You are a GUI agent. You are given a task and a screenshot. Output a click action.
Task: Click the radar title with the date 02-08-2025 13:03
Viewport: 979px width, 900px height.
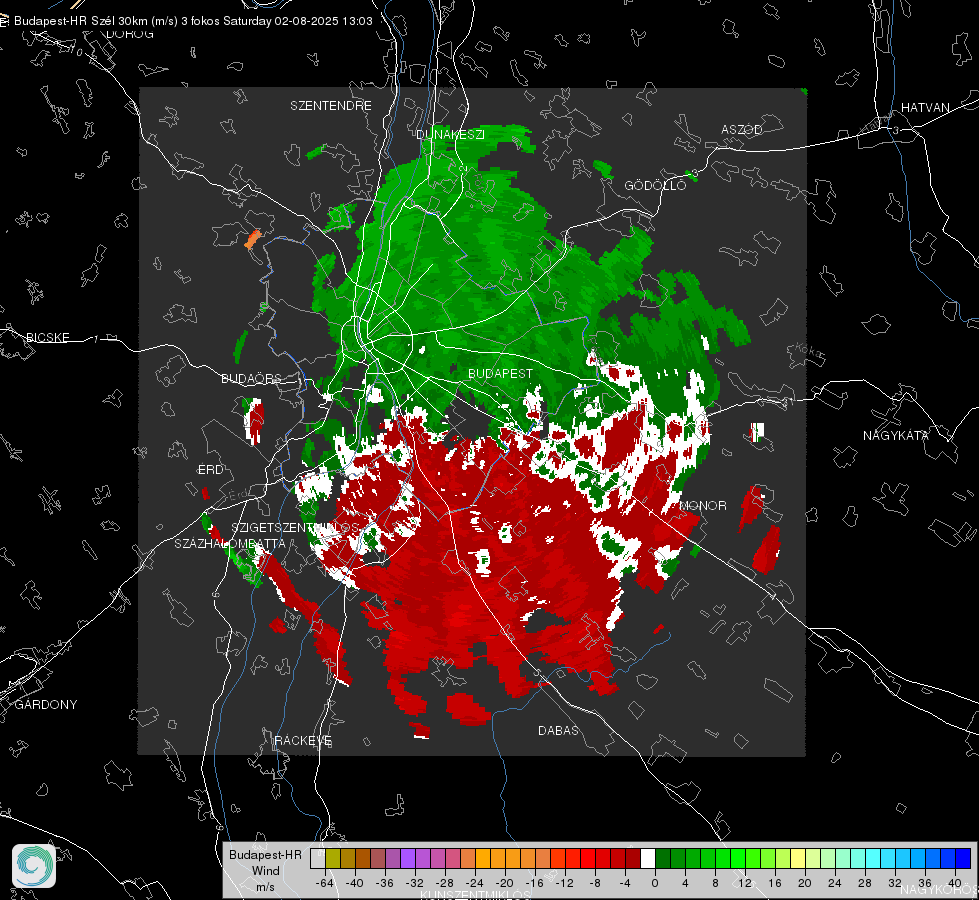193,21
